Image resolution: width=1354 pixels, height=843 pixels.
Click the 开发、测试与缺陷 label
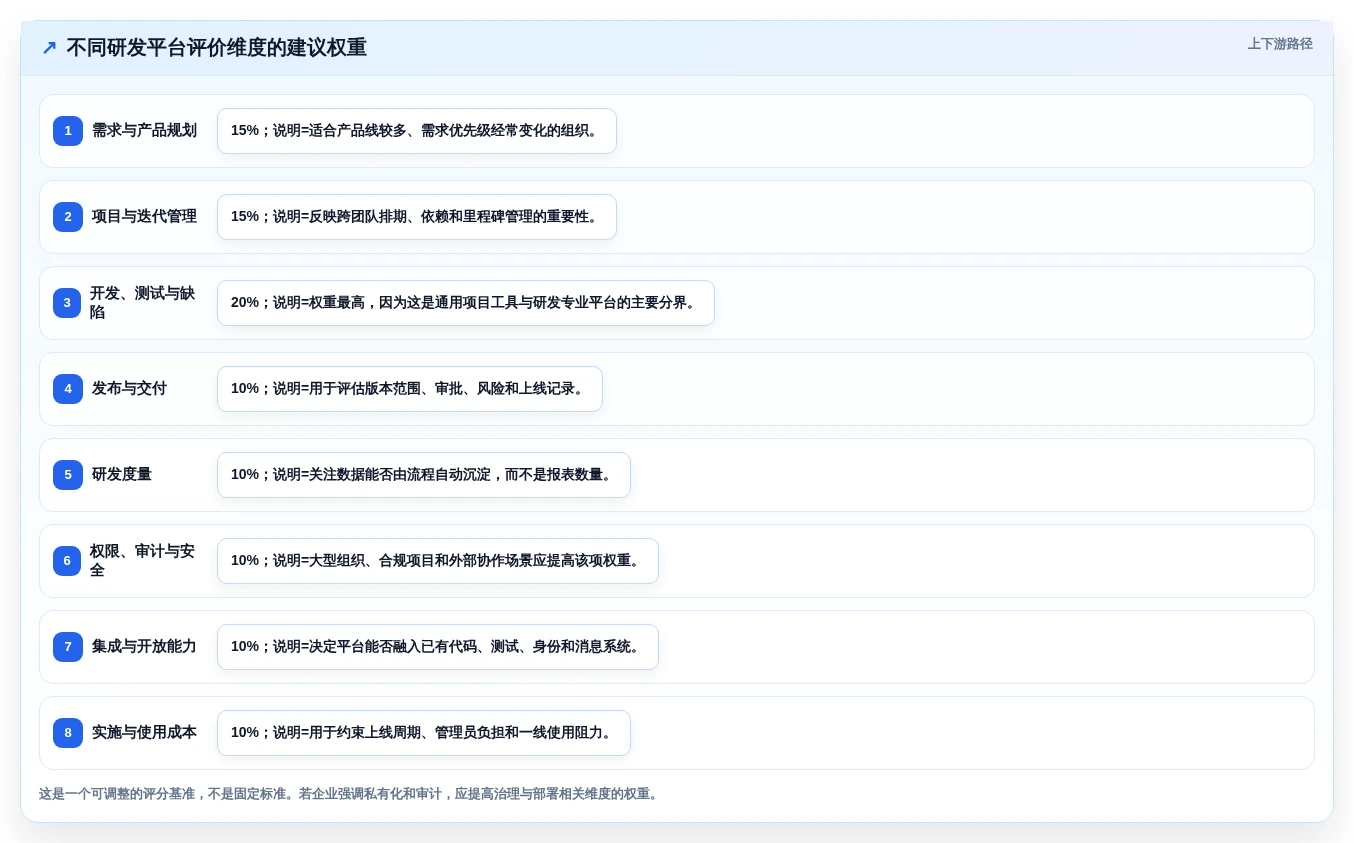pos(142,303)
